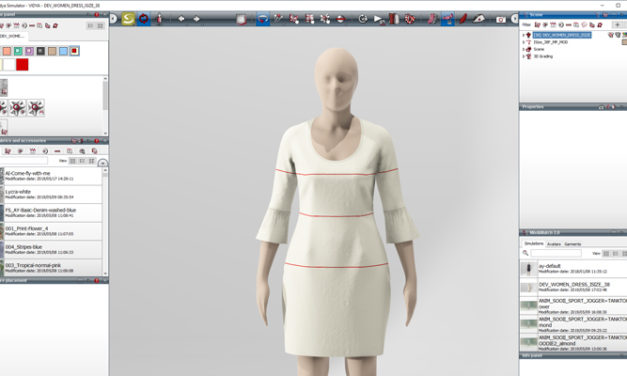Select the FS_AY-Basic-Denim-washed-blue fabric

point(51,212)
